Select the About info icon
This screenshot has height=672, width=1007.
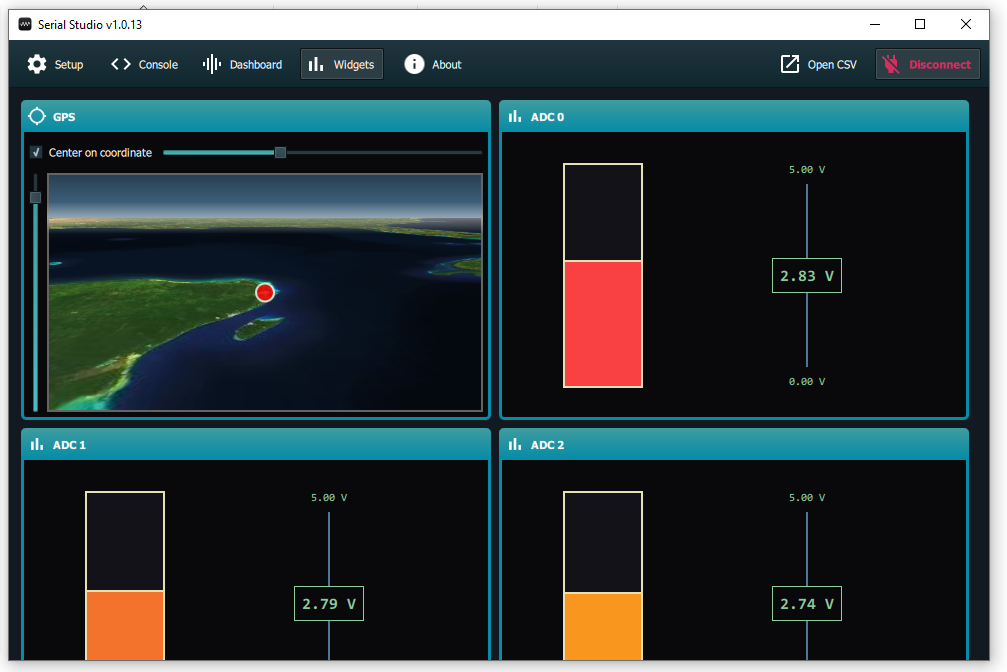click(x=413, y=63)
